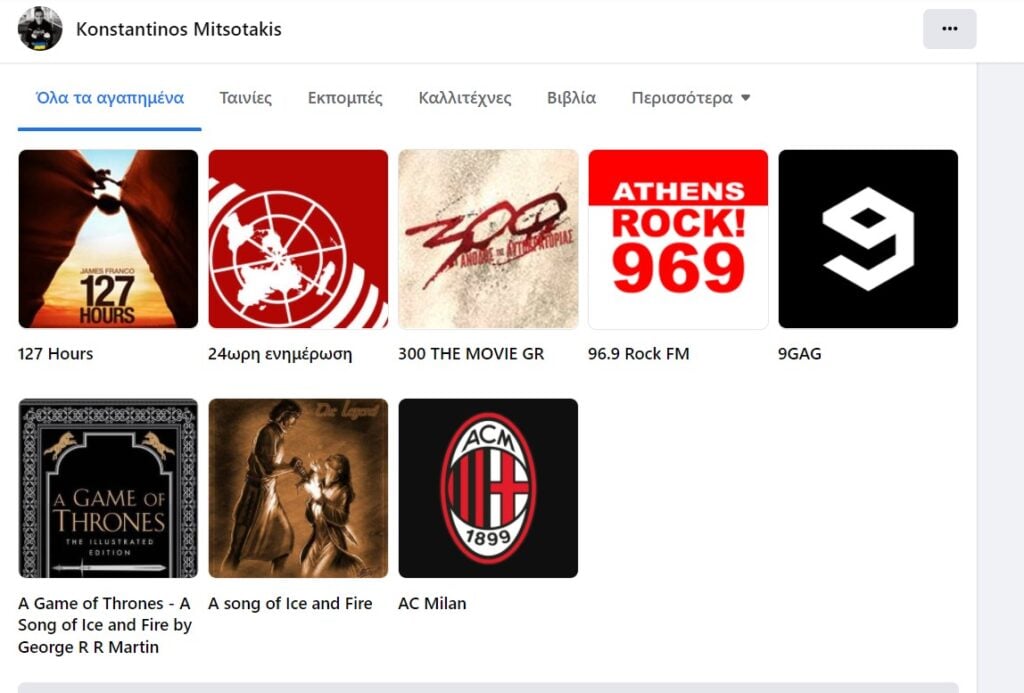Switch to the Εκπομπές tab

click(345, 98)
